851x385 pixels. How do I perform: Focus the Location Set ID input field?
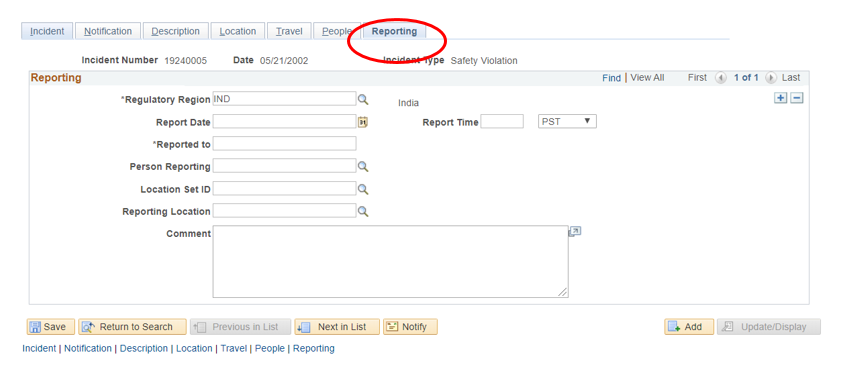(284, 188)
